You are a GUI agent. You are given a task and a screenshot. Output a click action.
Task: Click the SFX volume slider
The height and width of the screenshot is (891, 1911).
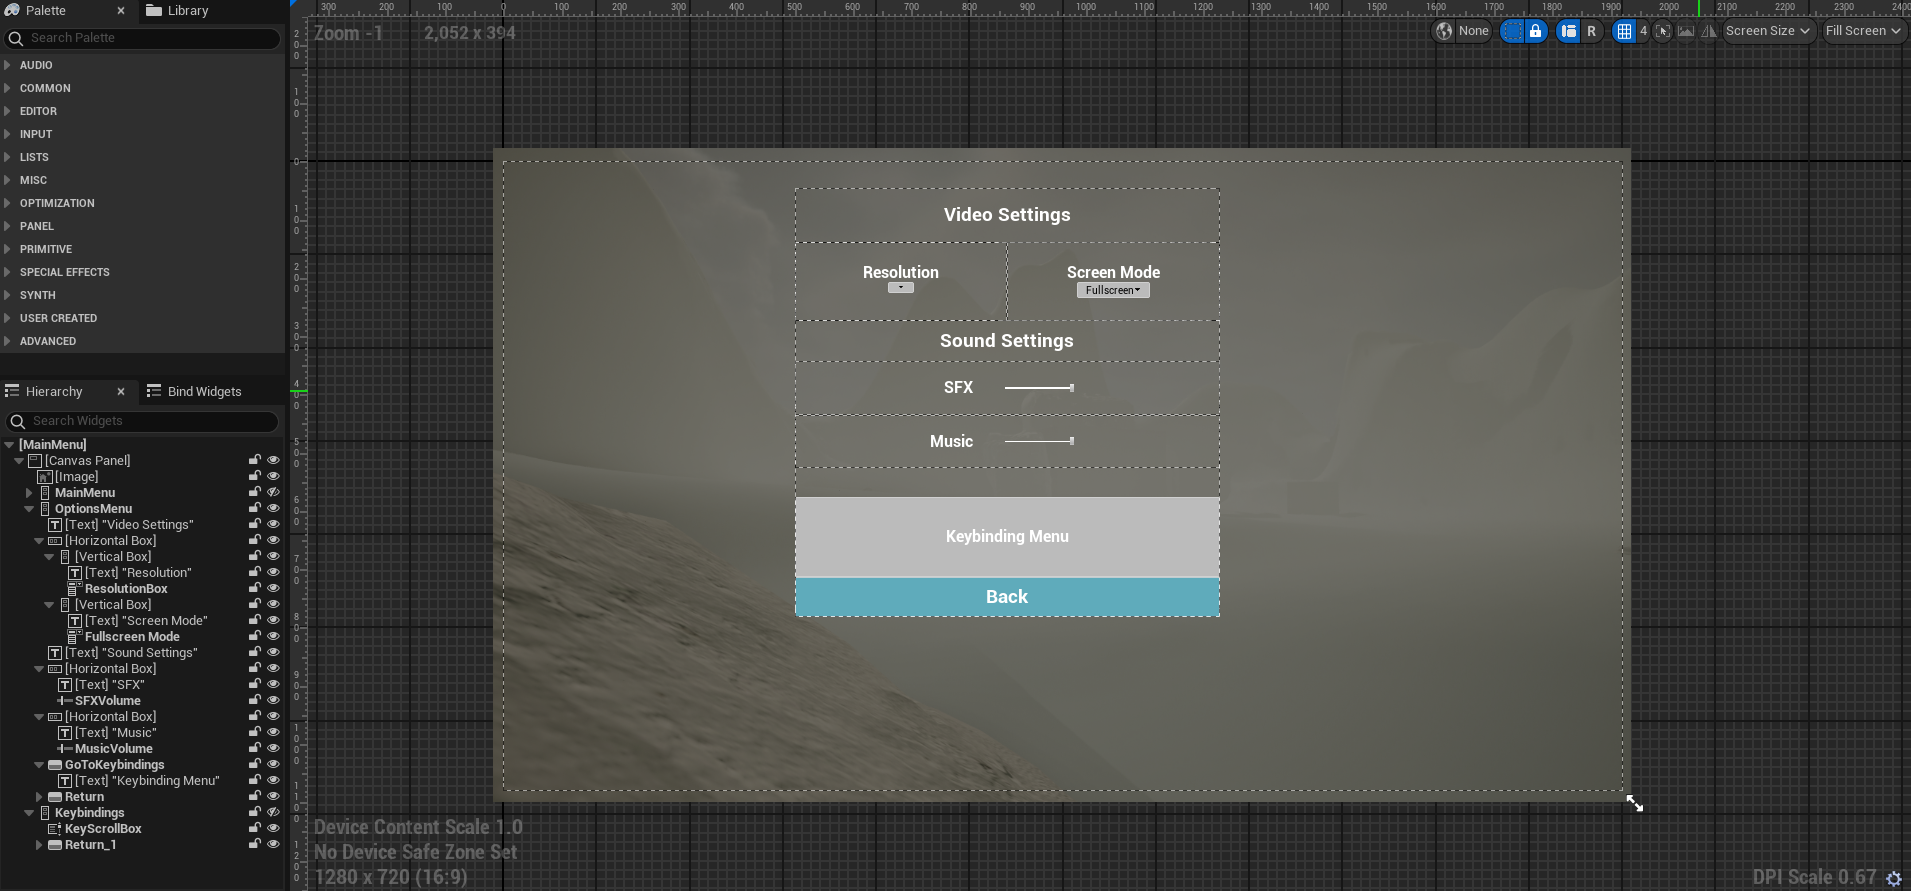pyautogui.click(x=1039, y=388)
